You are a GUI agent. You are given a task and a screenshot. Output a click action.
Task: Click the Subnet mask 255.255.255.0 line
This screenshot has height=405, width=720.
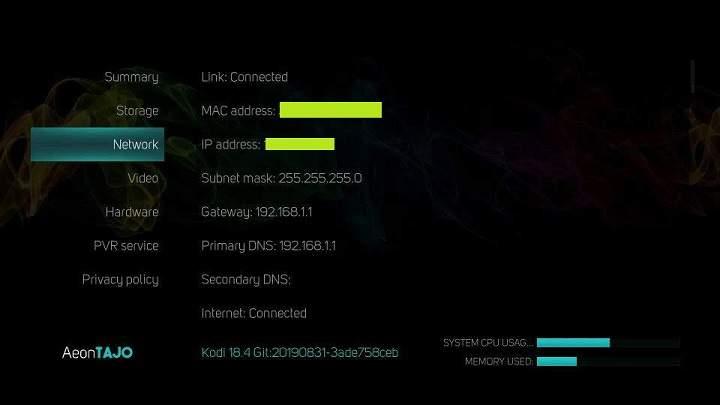(281, 178)
